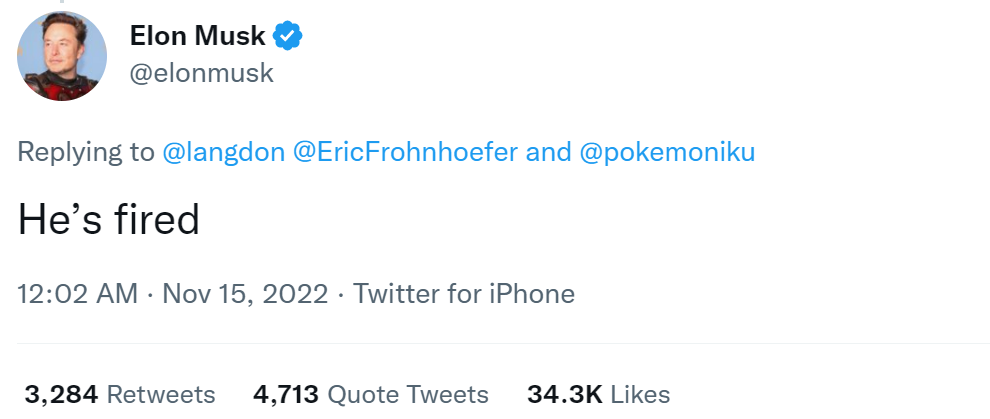Click the 3,284 retweet count number
Screen dimensions: 990x419
tap(61, 394)
